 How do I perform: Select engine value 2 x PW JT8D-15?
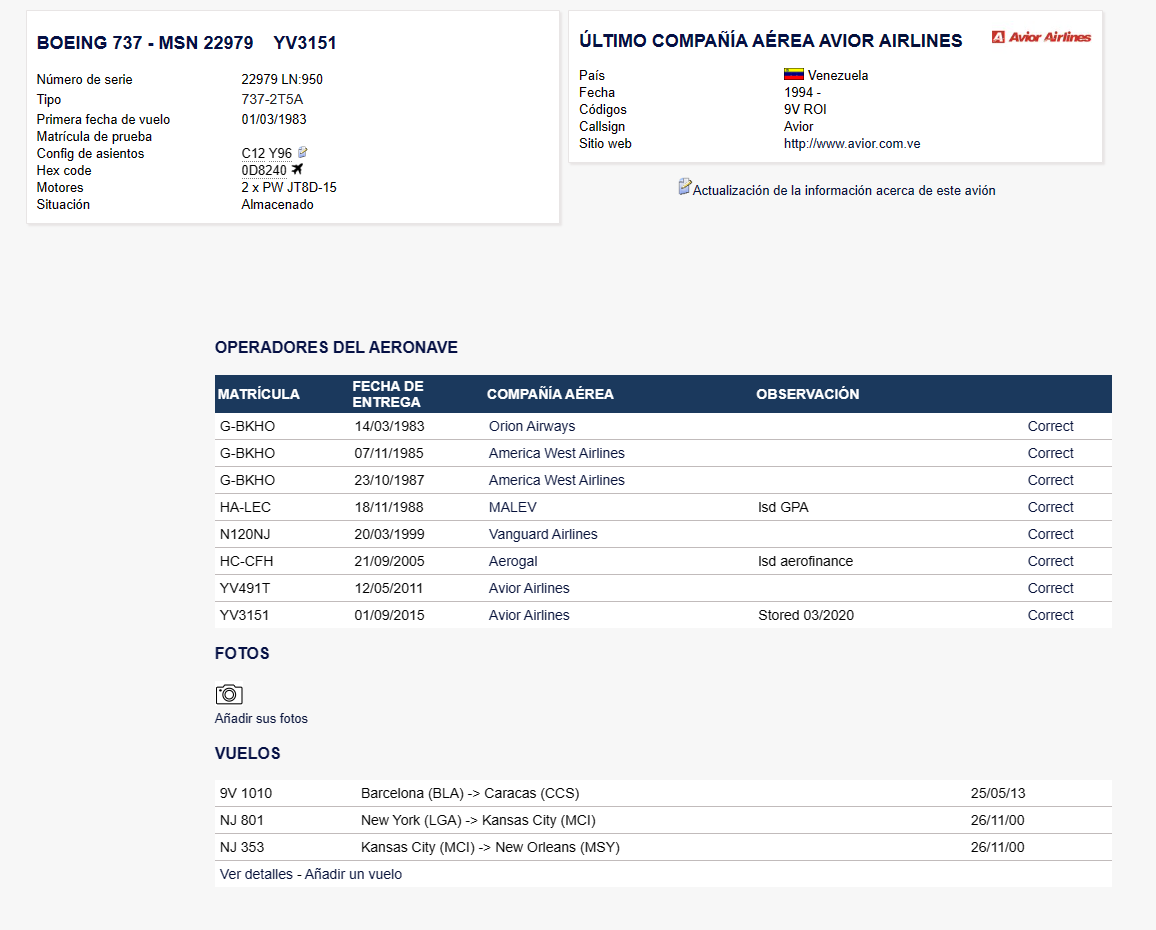pyautogui.click(x=288, y=187)
